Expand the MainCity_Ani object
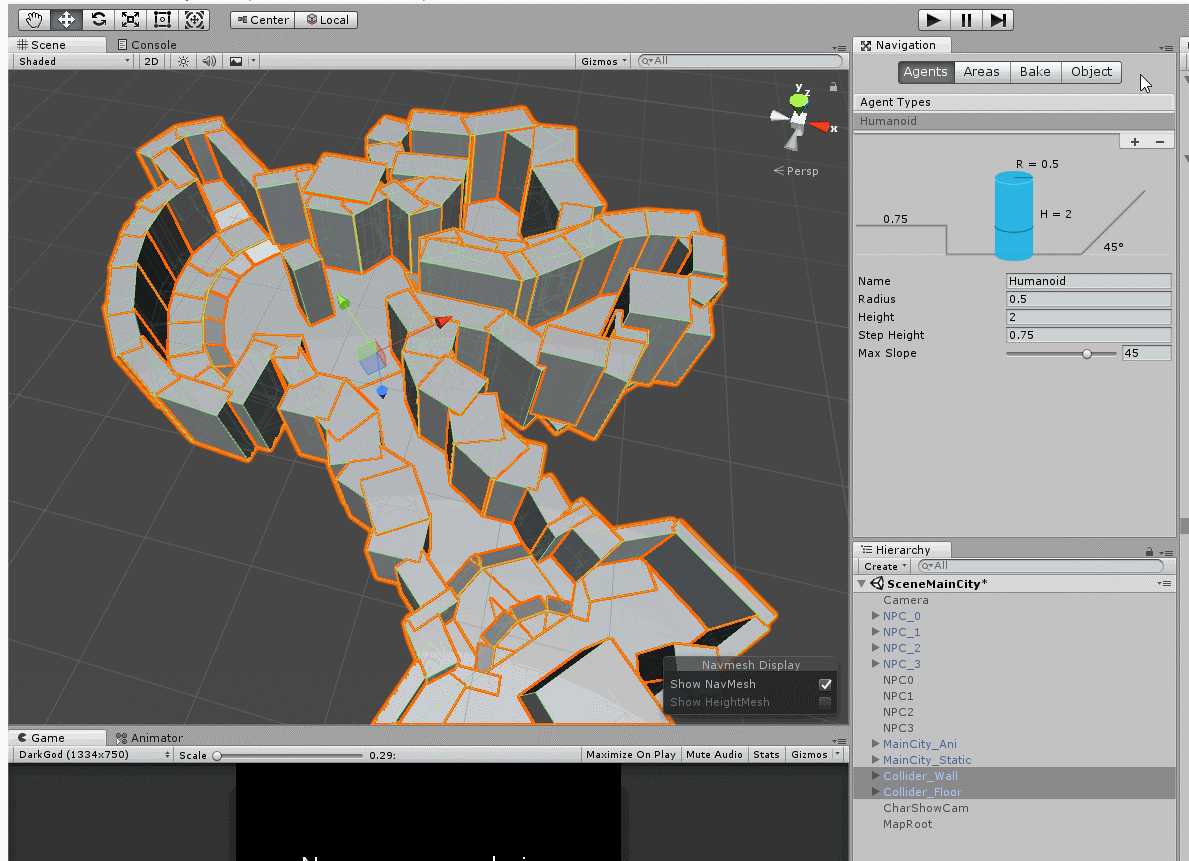1189x861 pixels. click(875, 744)
